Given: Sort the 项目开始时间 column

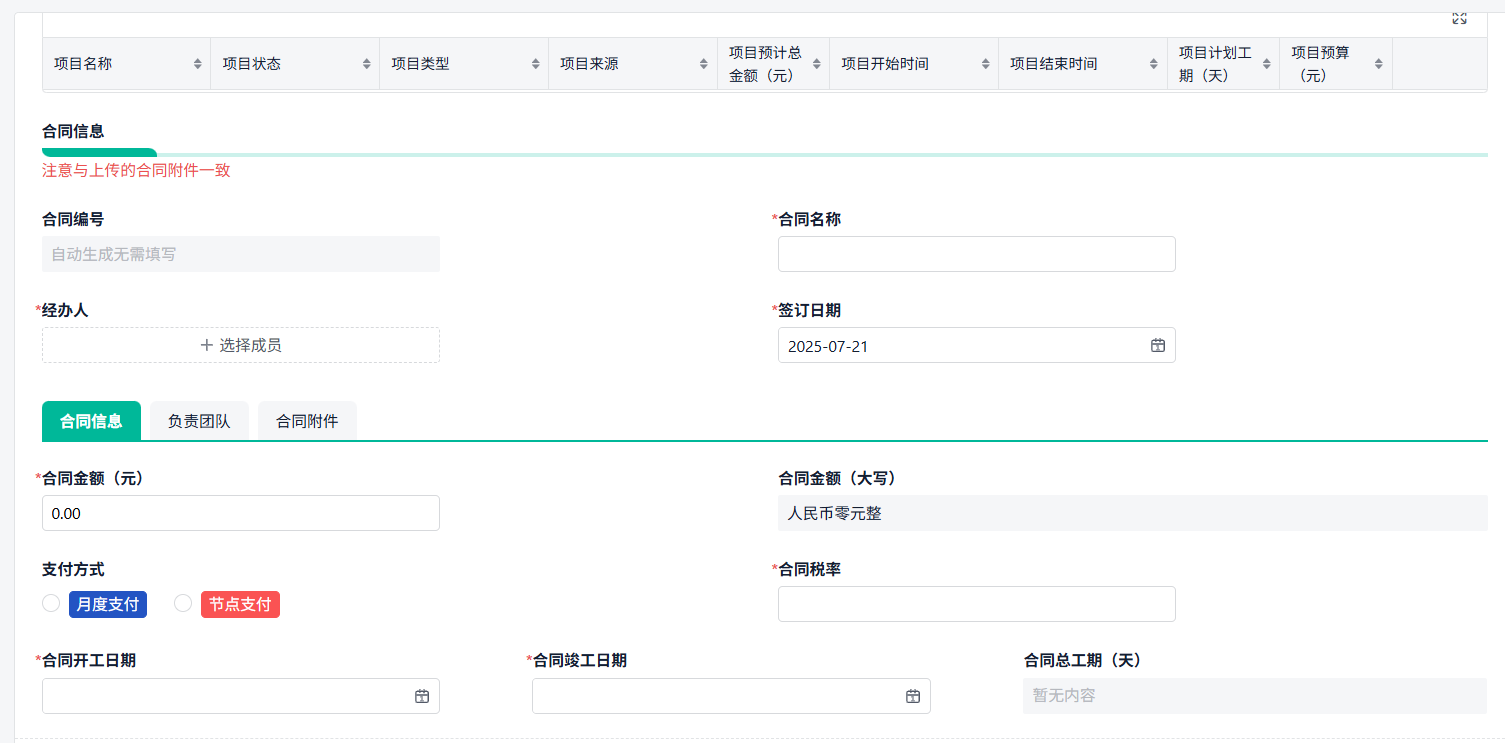Looking at the screenshot, I should tap(987, 62).
